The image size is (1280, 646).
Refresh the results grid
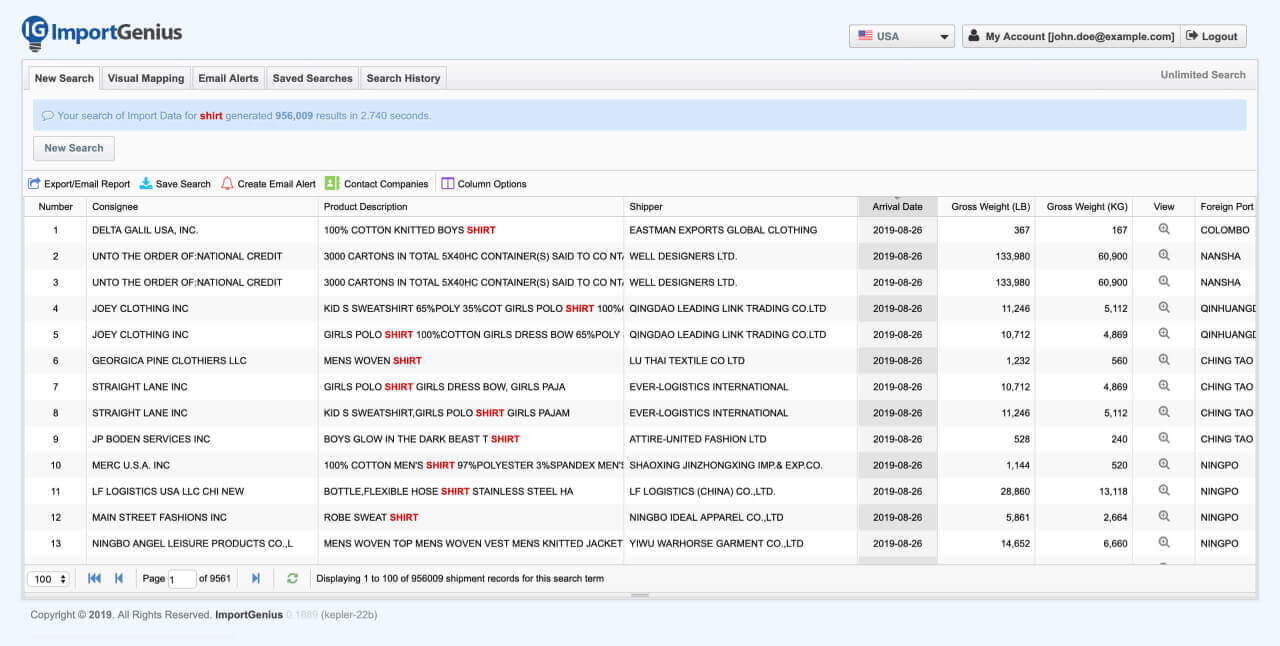tap(292, 578)
